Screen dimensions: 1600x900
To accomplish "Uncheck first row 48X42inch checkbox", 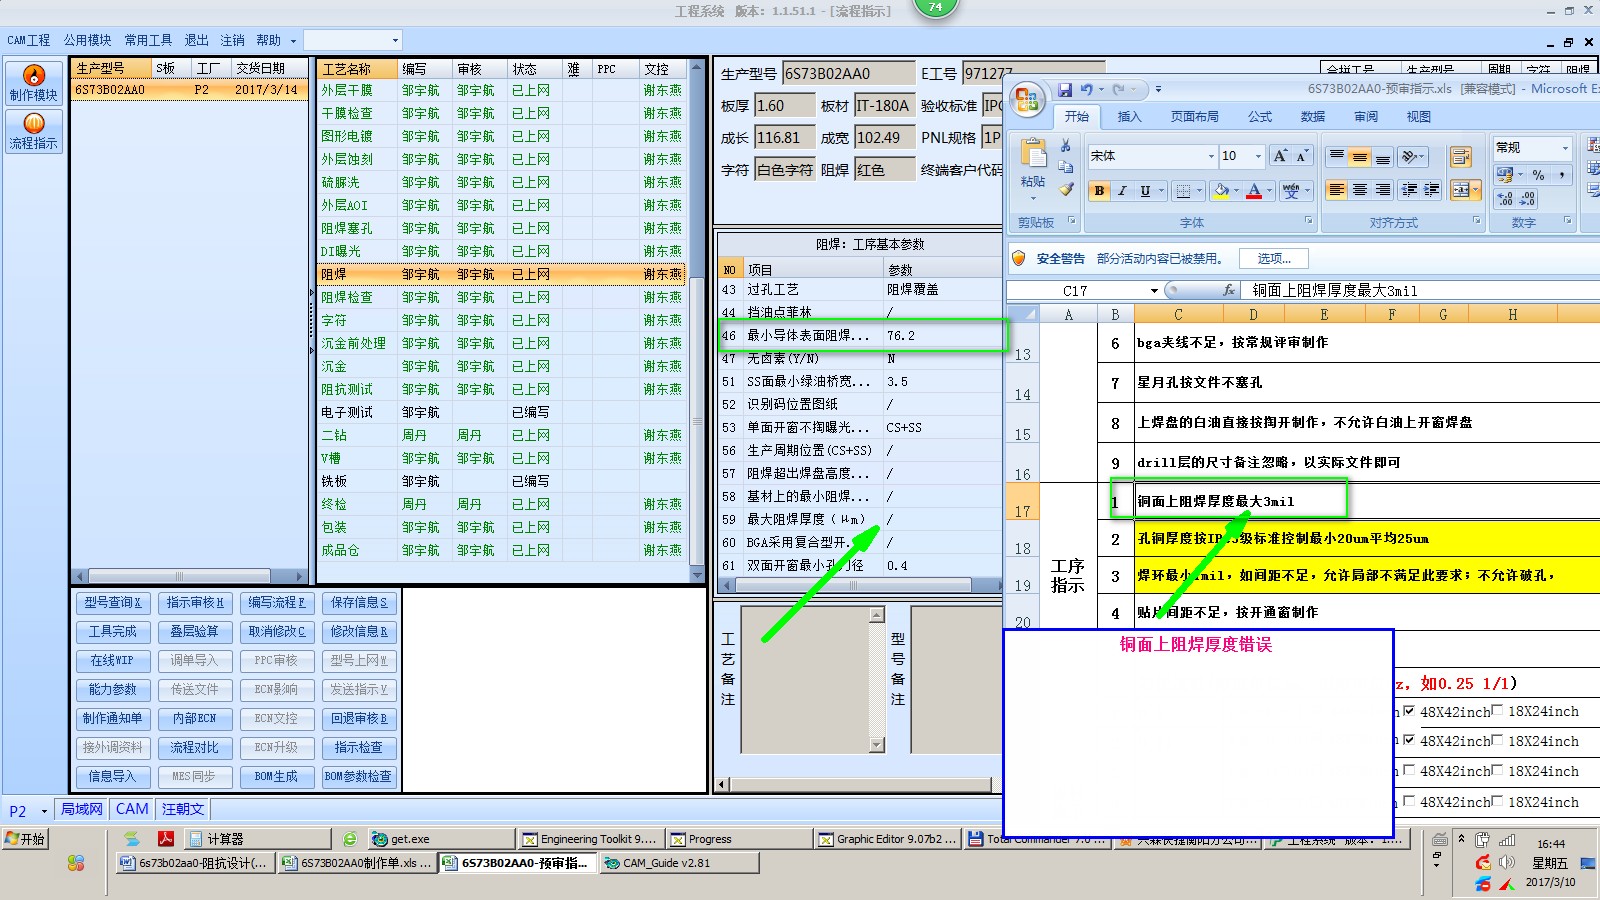I will (x=1409, y=711).
